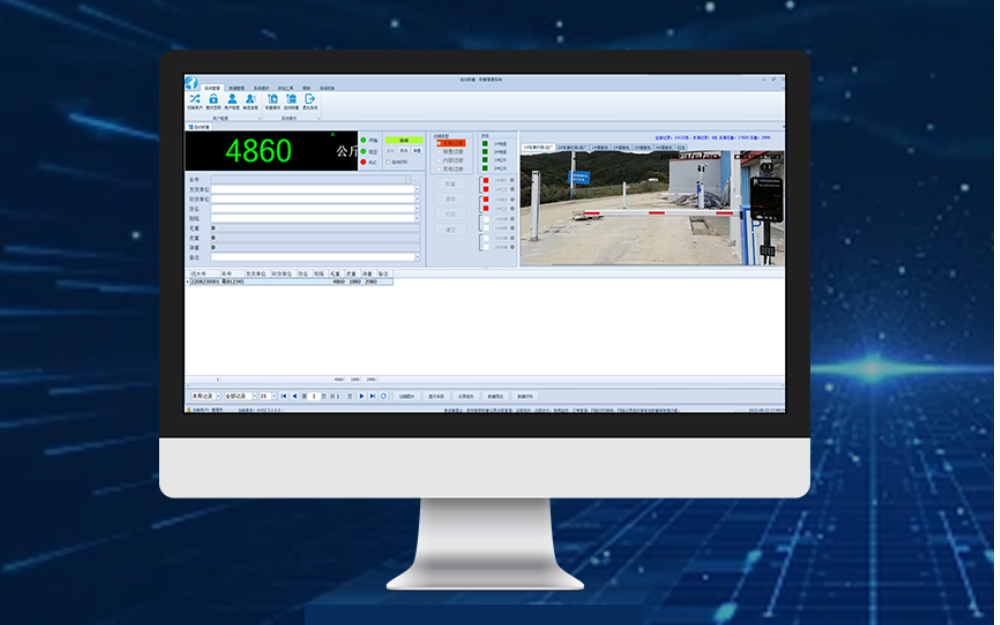Click the 称重 weigh button in middle panel
This screenshot has height=625, width=1000.
coord(450,184)
